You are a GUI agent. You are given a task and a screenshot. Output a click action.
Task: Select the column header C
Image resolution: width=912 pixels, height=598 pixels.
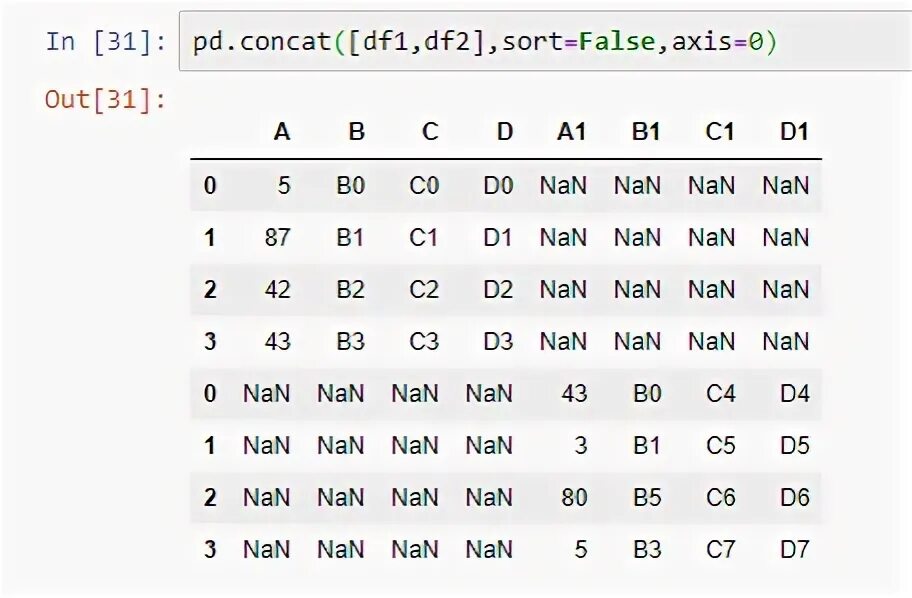pos(430,132)
